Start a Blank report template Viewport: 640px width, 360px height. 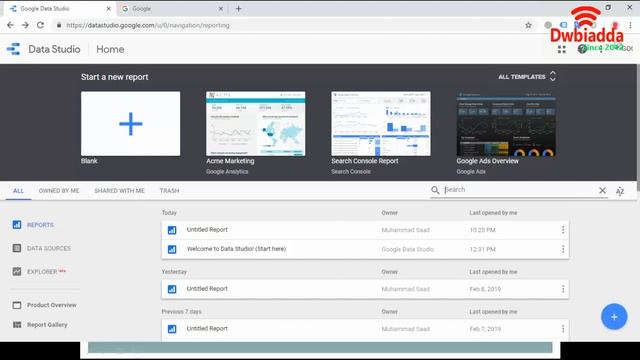tap(130, 124)
